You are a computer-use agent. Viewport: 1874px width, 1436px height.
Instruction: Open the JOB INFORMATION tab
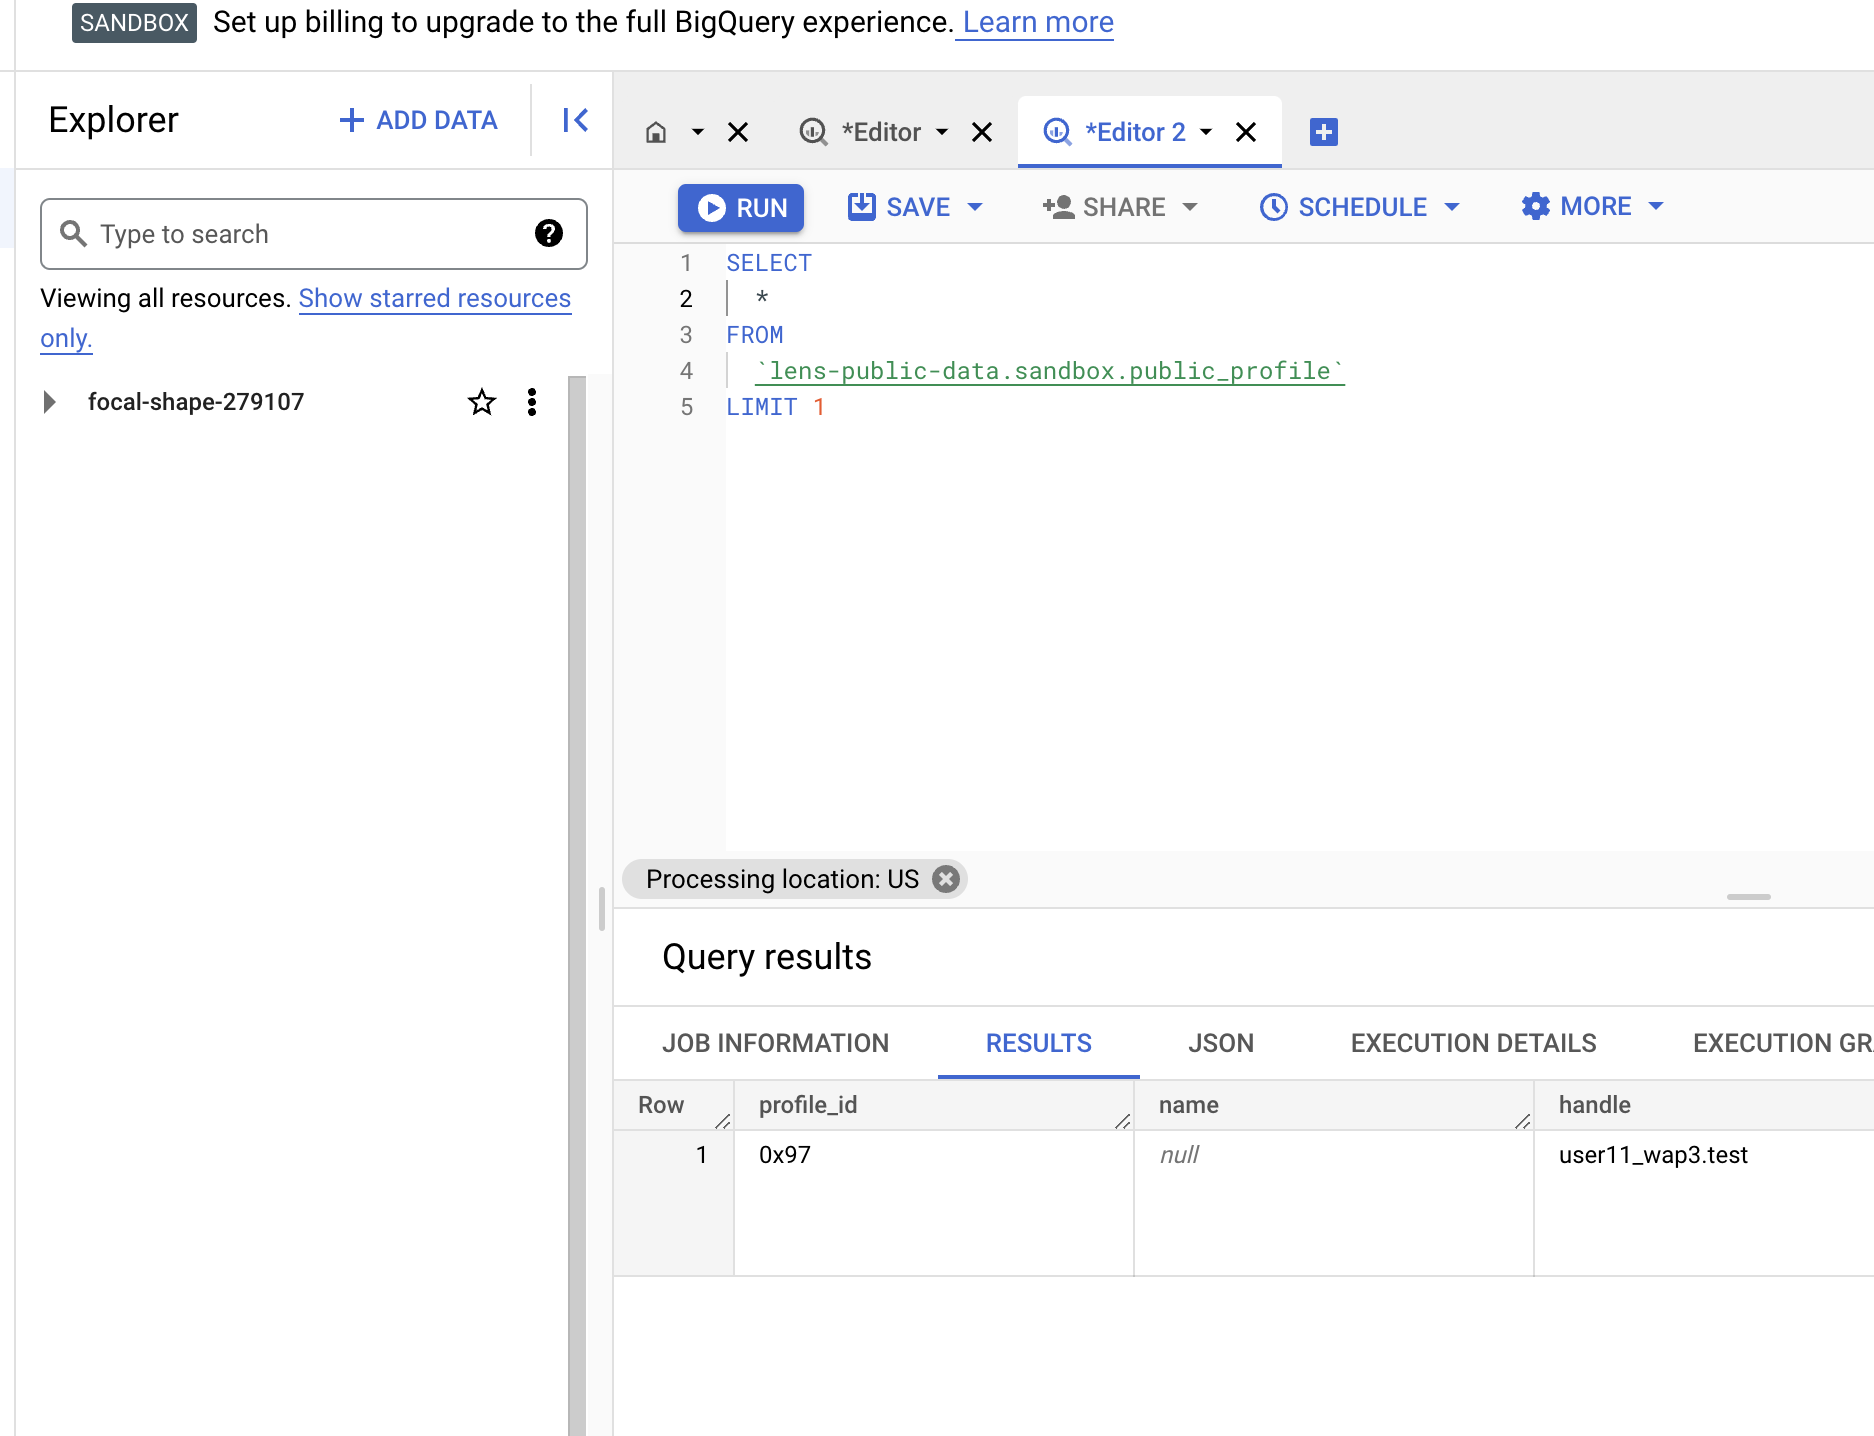pos(776,1043)
